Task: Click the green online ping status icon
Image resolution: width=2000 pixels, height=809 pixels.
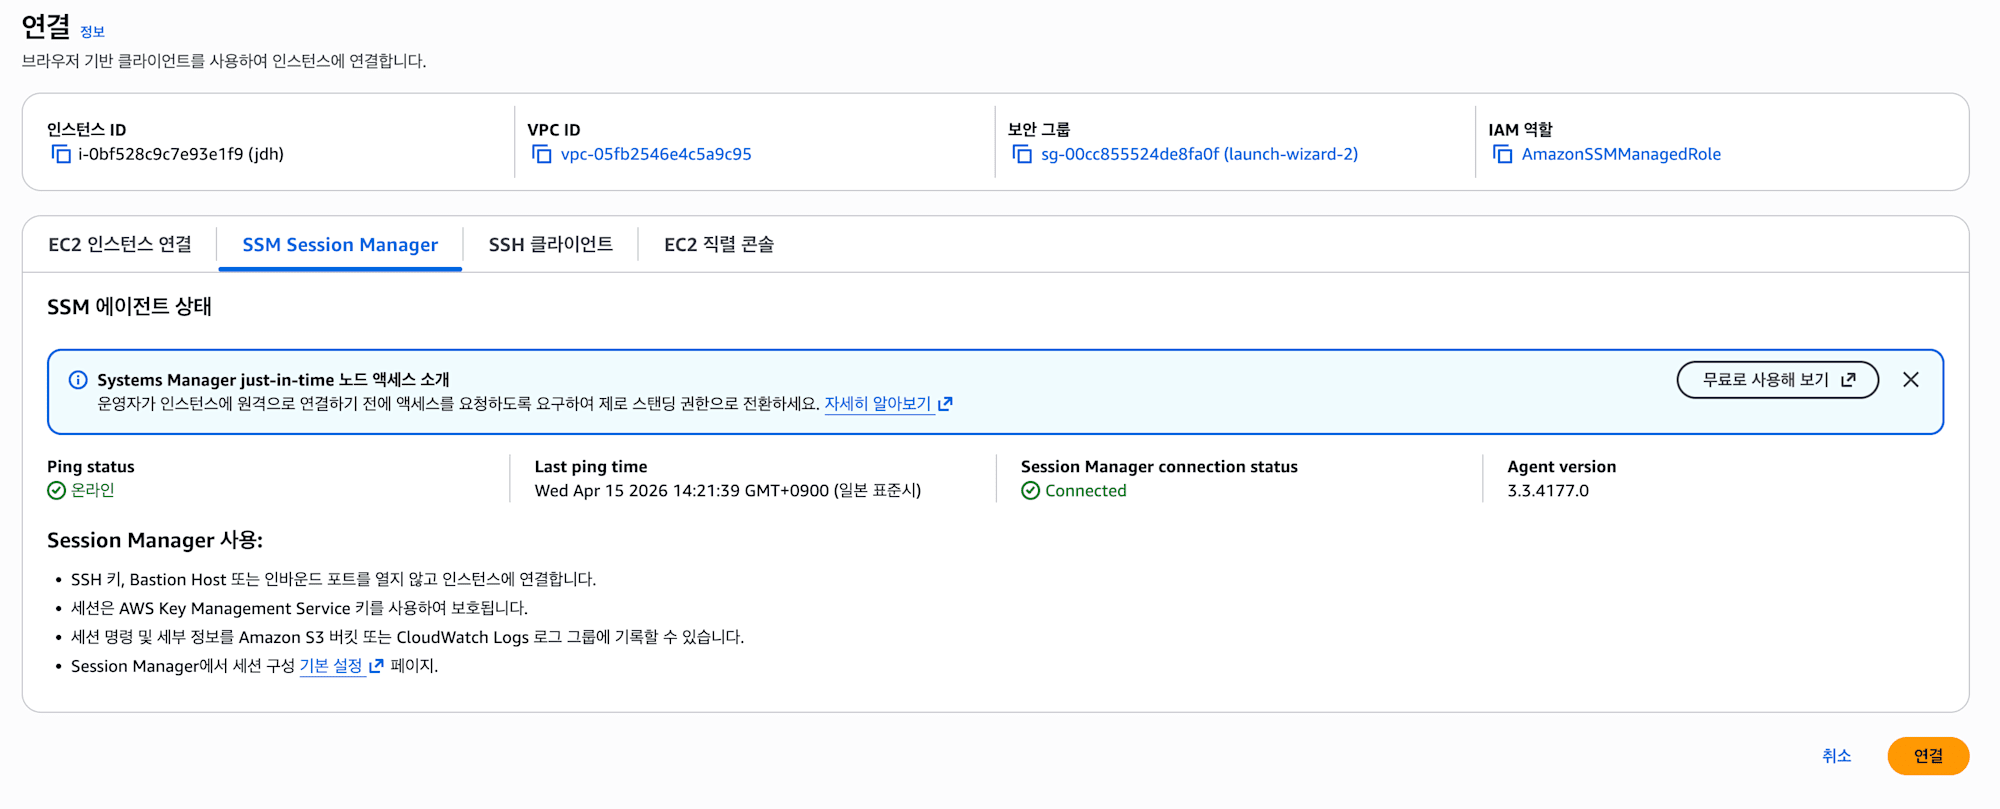Action: 56,490
